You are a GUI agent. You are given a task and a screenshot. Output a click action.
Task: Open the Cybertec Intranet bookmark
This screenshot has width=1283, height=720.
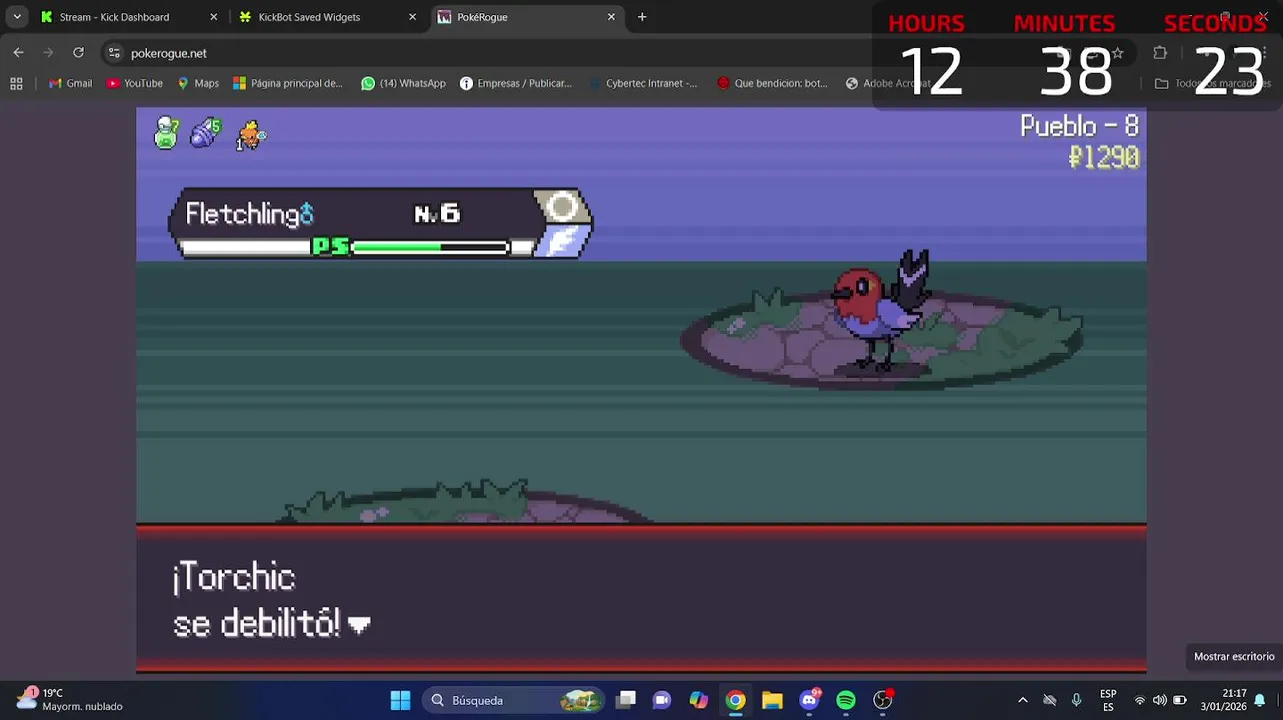[x=643, y=83]
